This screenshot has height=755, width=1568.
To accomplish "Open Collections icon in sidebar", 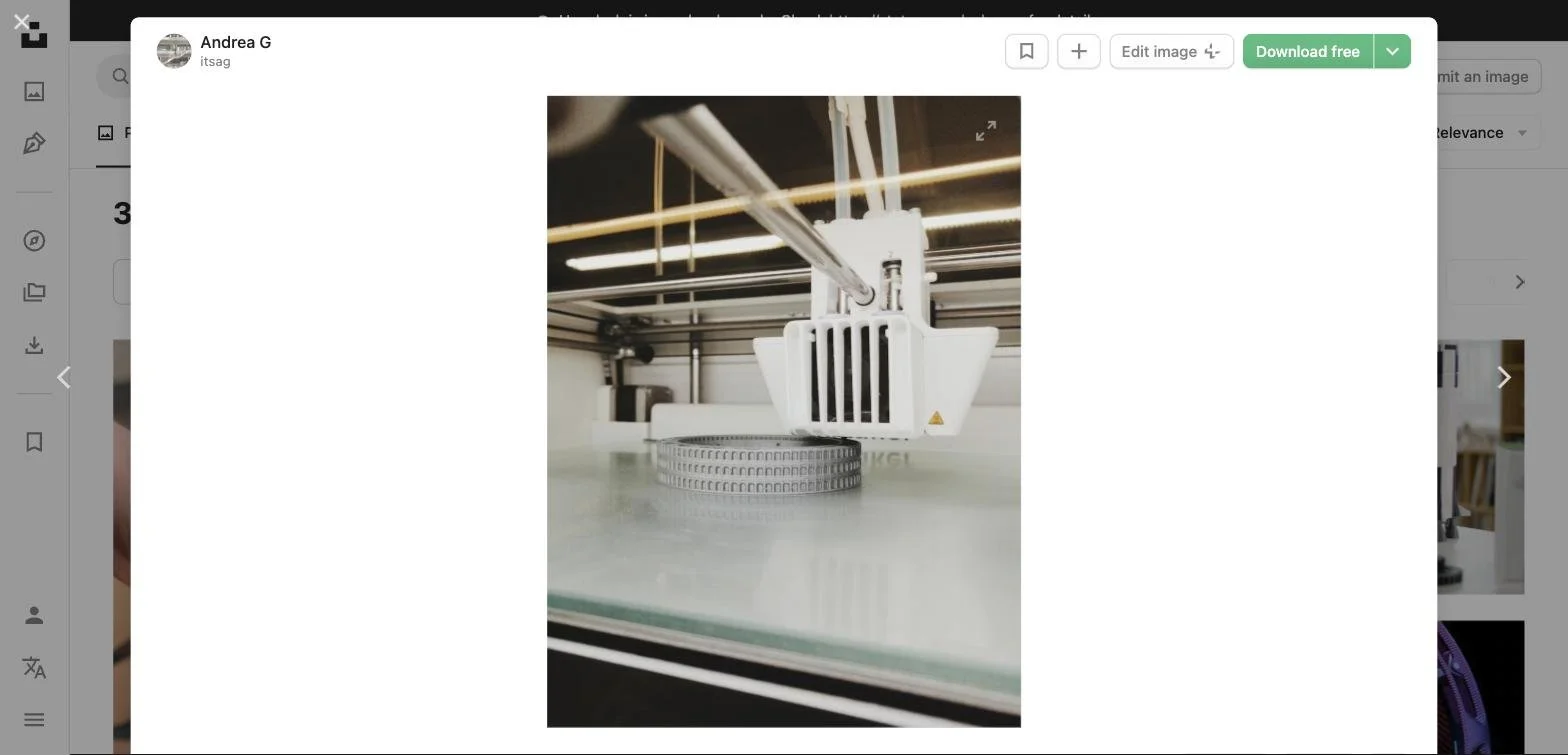I will coord(34,293).
